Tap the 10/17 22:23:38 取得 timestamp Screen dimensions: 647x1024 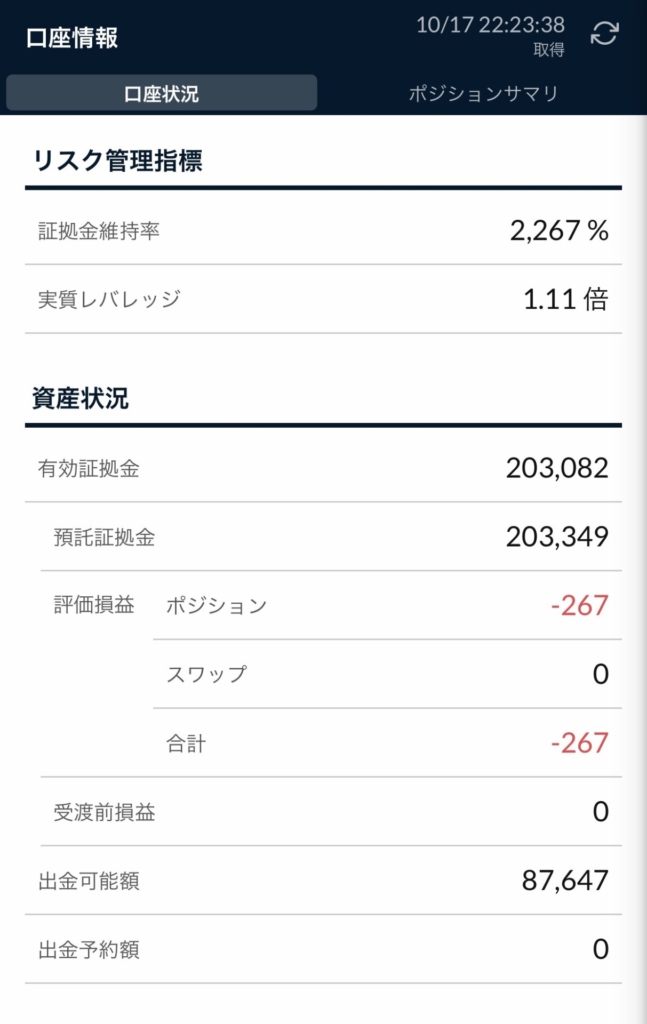tap(490, 35)
